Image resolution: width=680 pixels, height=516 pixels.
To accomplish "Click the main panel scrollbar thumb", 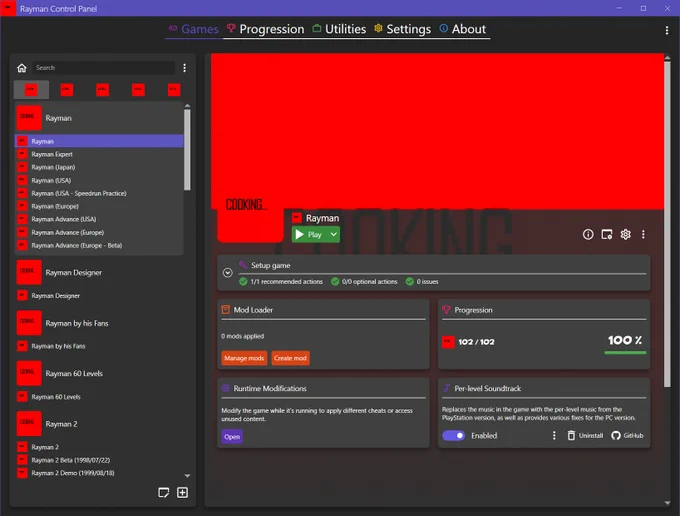I will [667, 224].
